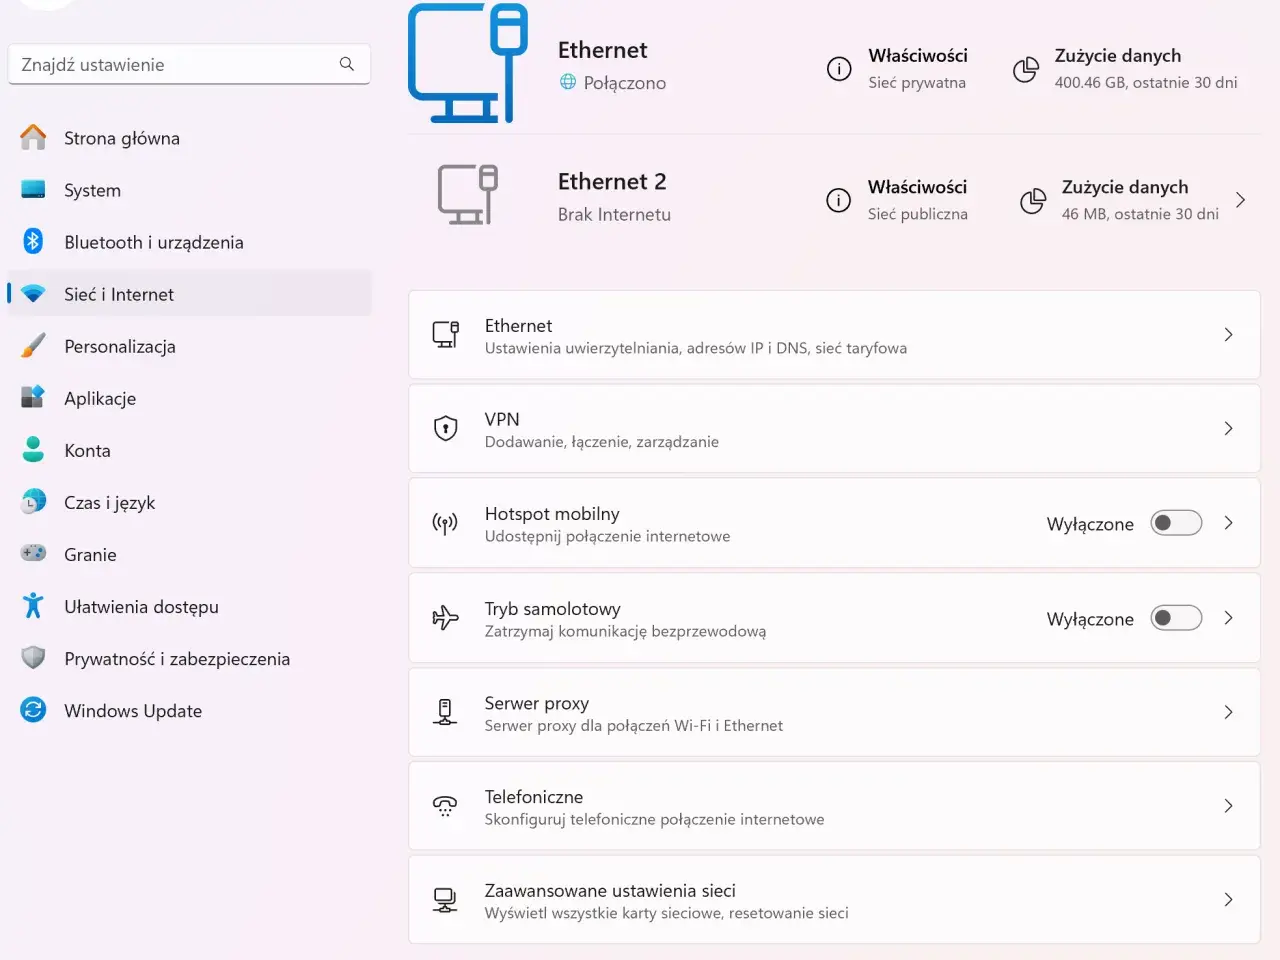Click Dodawanie, łączenie, zarządzanie description

point(602,441)
